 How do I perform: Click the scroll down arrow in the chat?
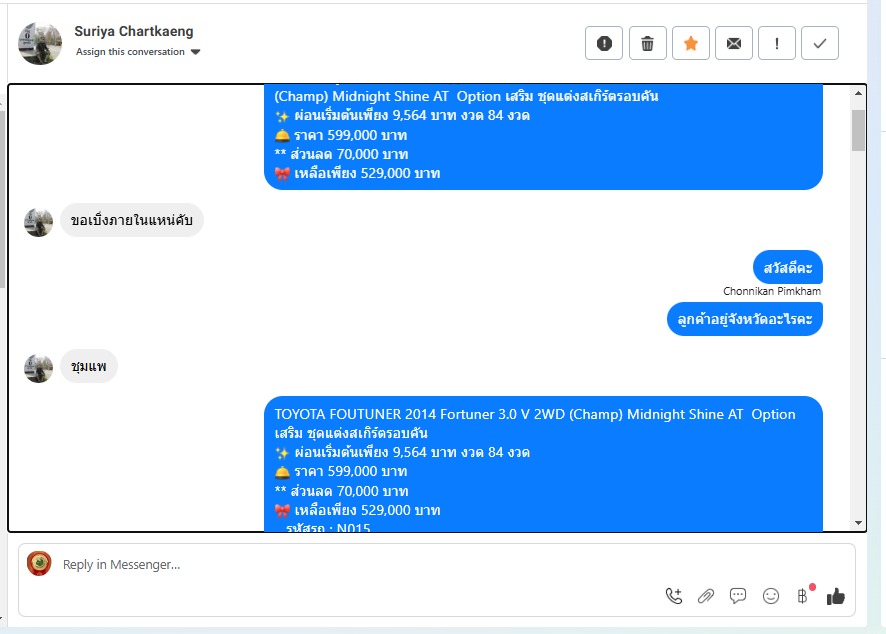coord(858,523)
